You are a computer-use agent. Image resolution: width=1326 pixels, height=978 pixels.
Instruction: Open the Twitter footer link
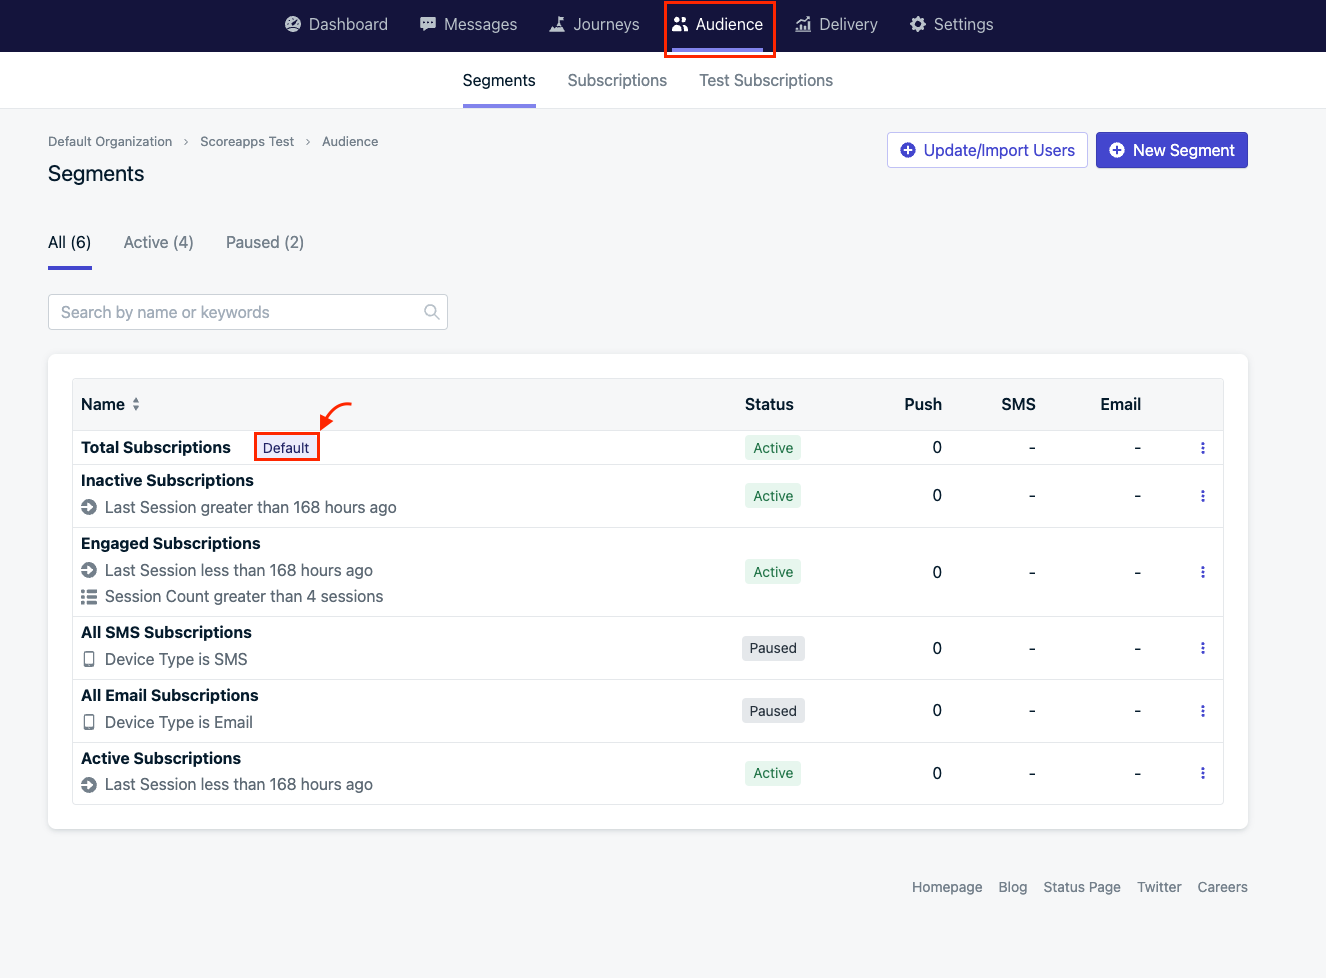tap(1159, 887)
